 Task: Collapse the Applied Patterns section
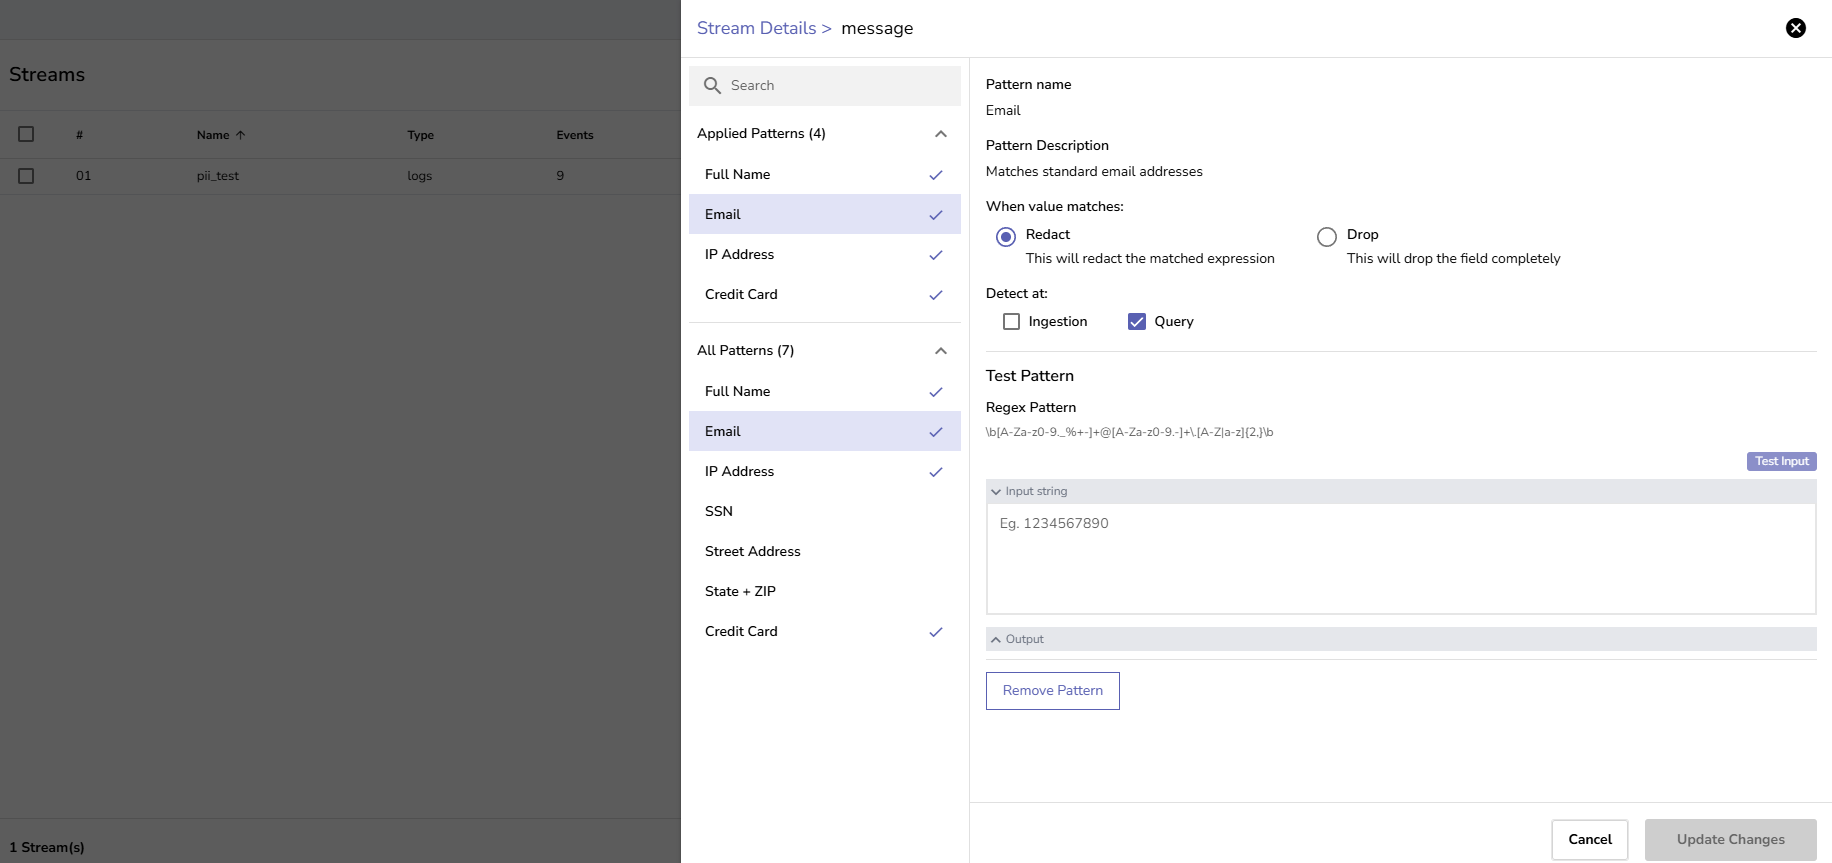(x=940, y=134)
